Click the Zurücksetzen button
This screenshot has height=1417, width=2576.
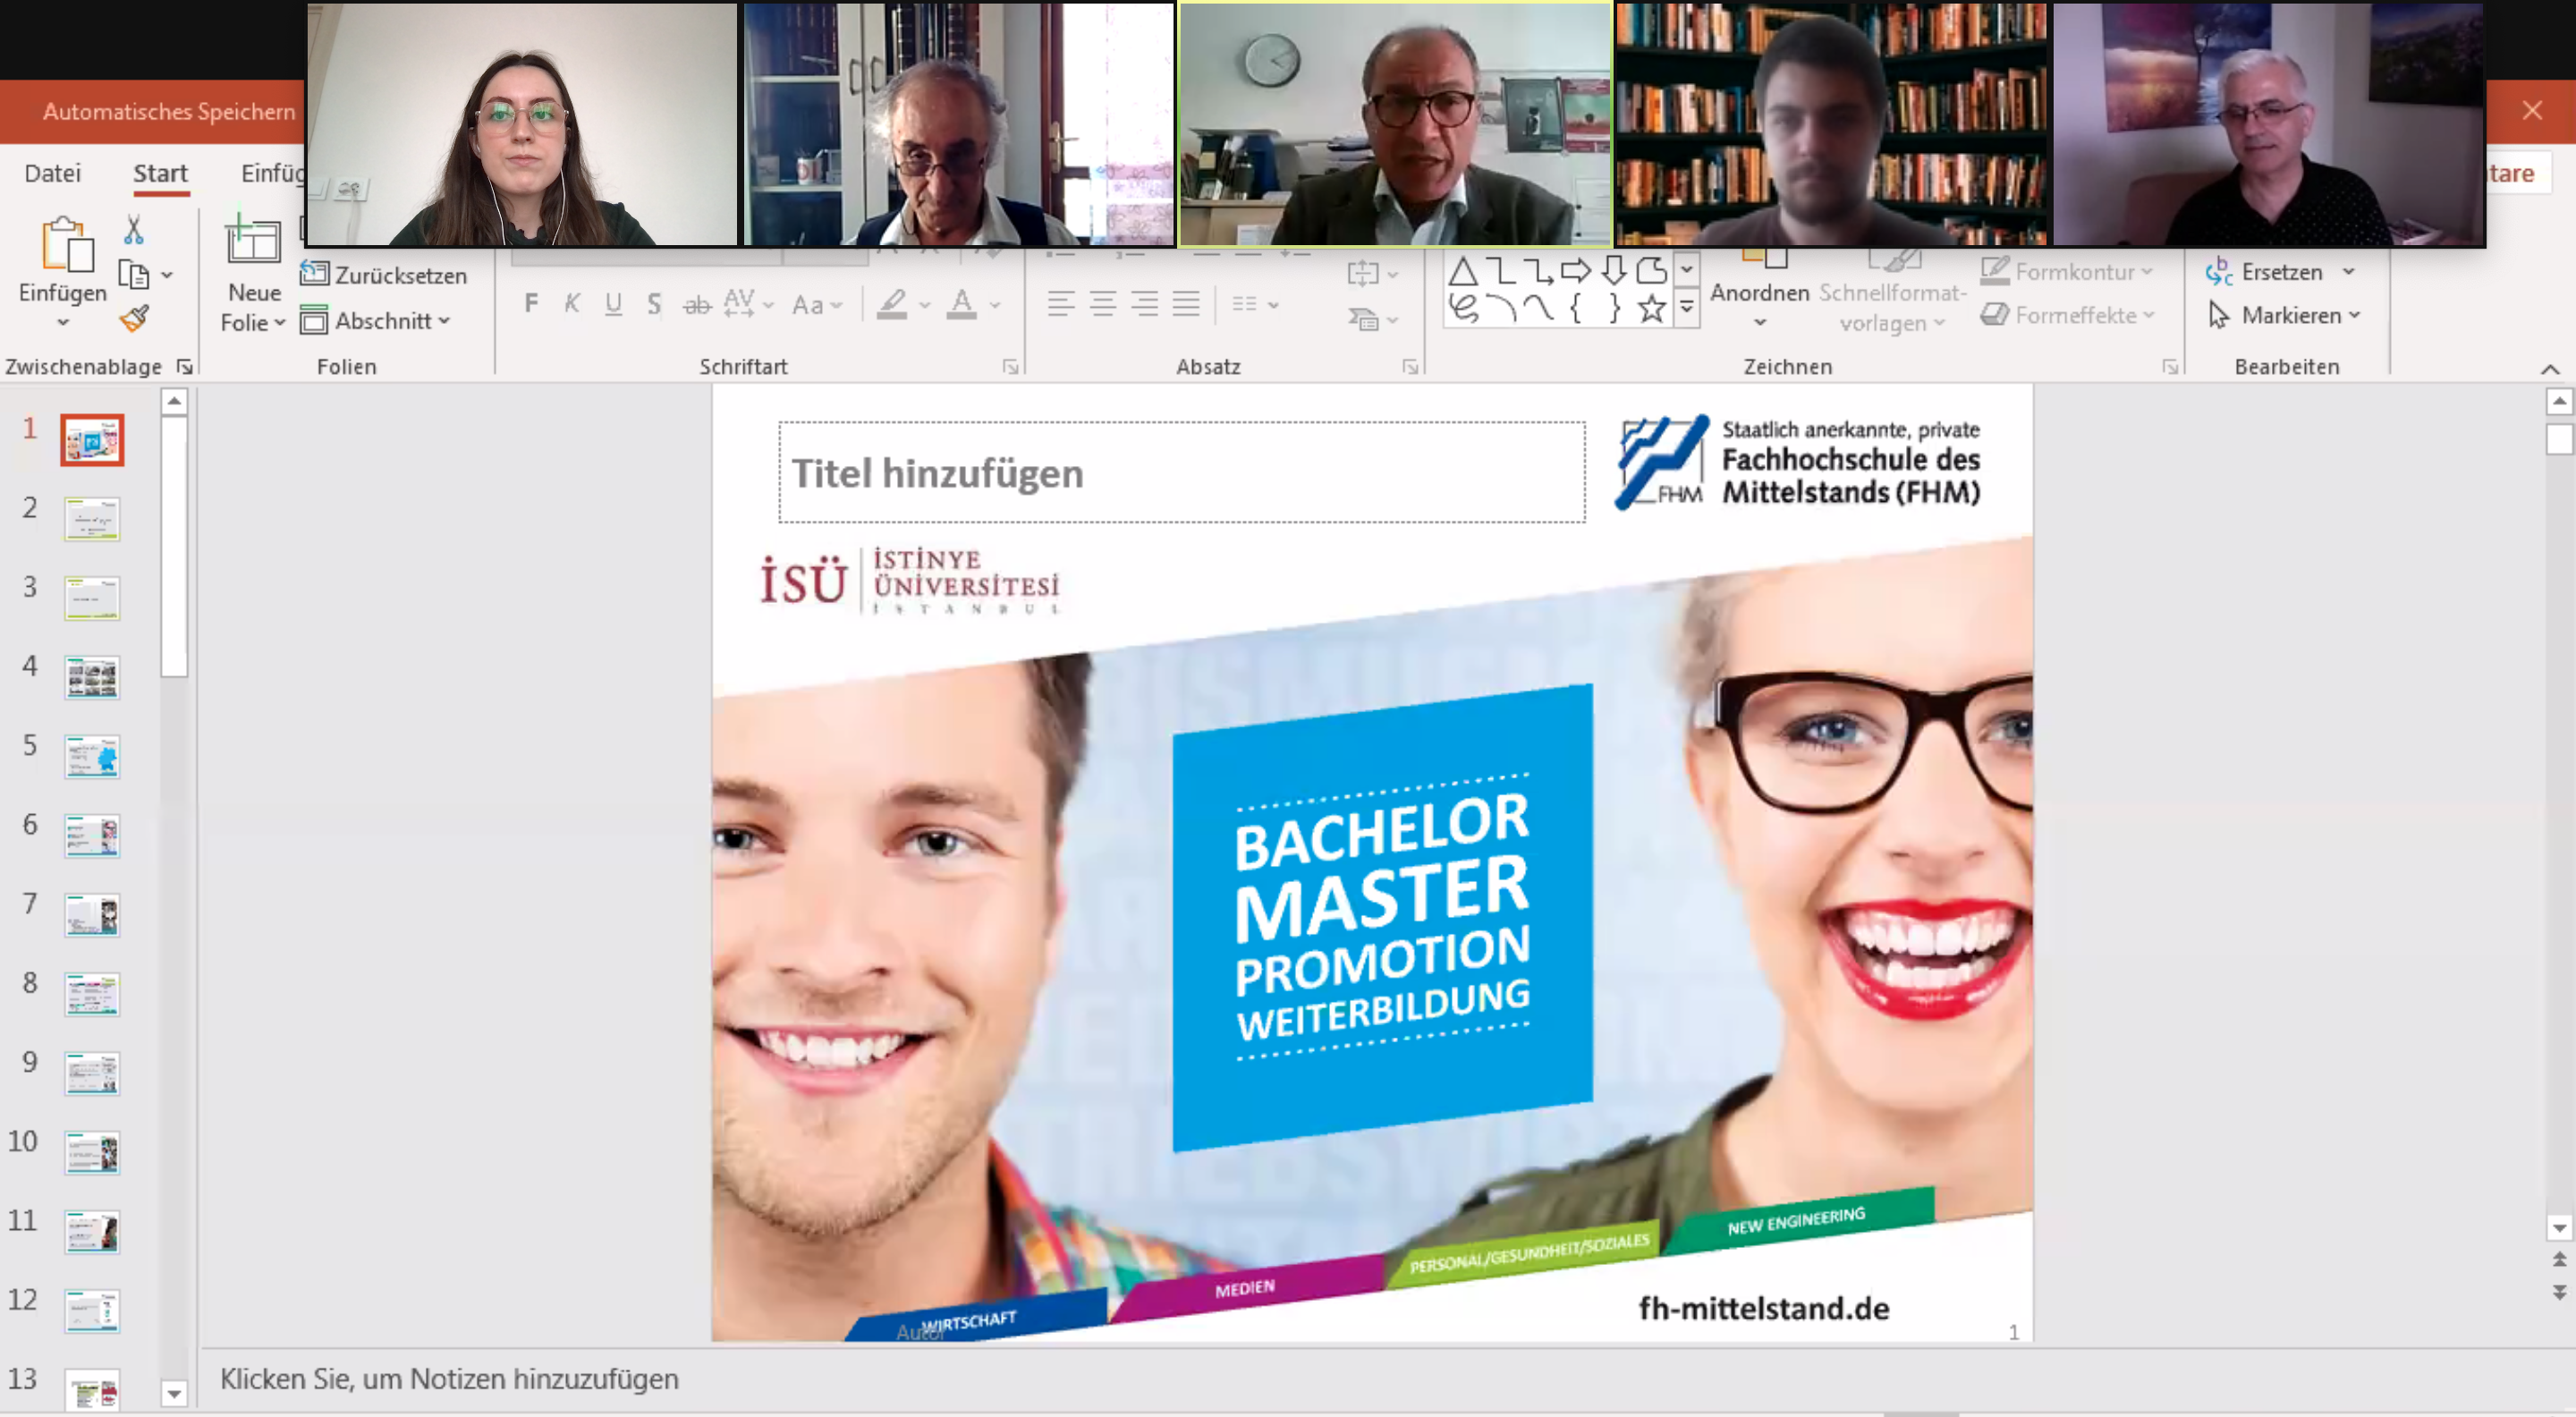(x=384, y=274)
